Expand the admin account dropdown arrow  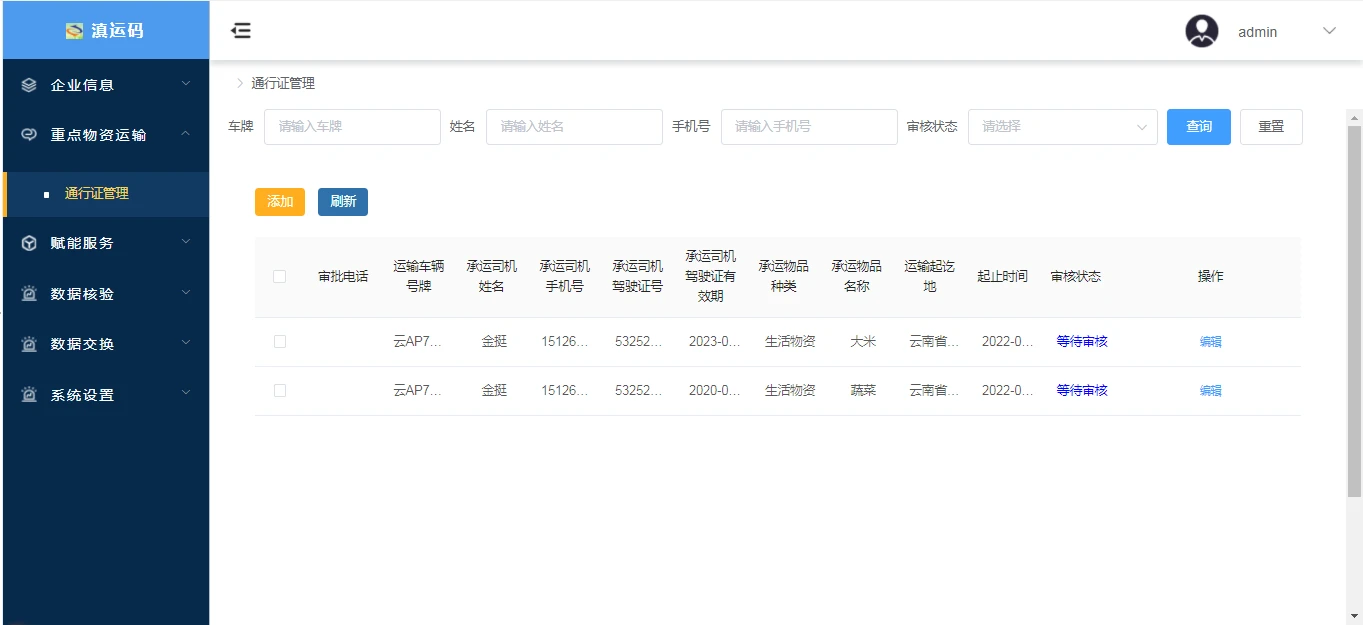click(1329, 31)
